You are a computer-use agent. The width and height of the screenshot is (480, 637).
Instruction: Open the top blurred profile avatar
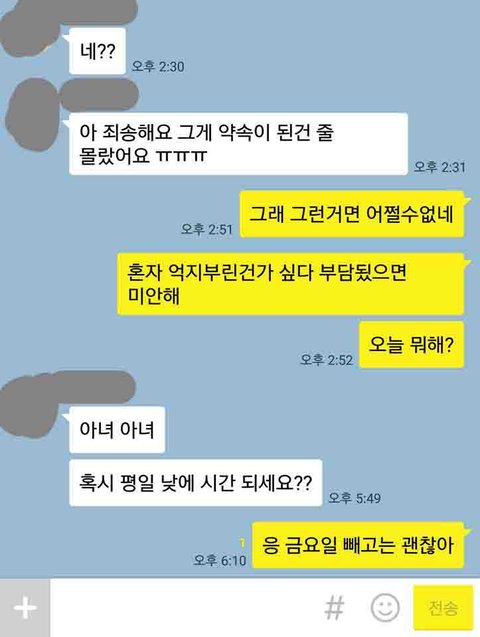coord(28,32)
